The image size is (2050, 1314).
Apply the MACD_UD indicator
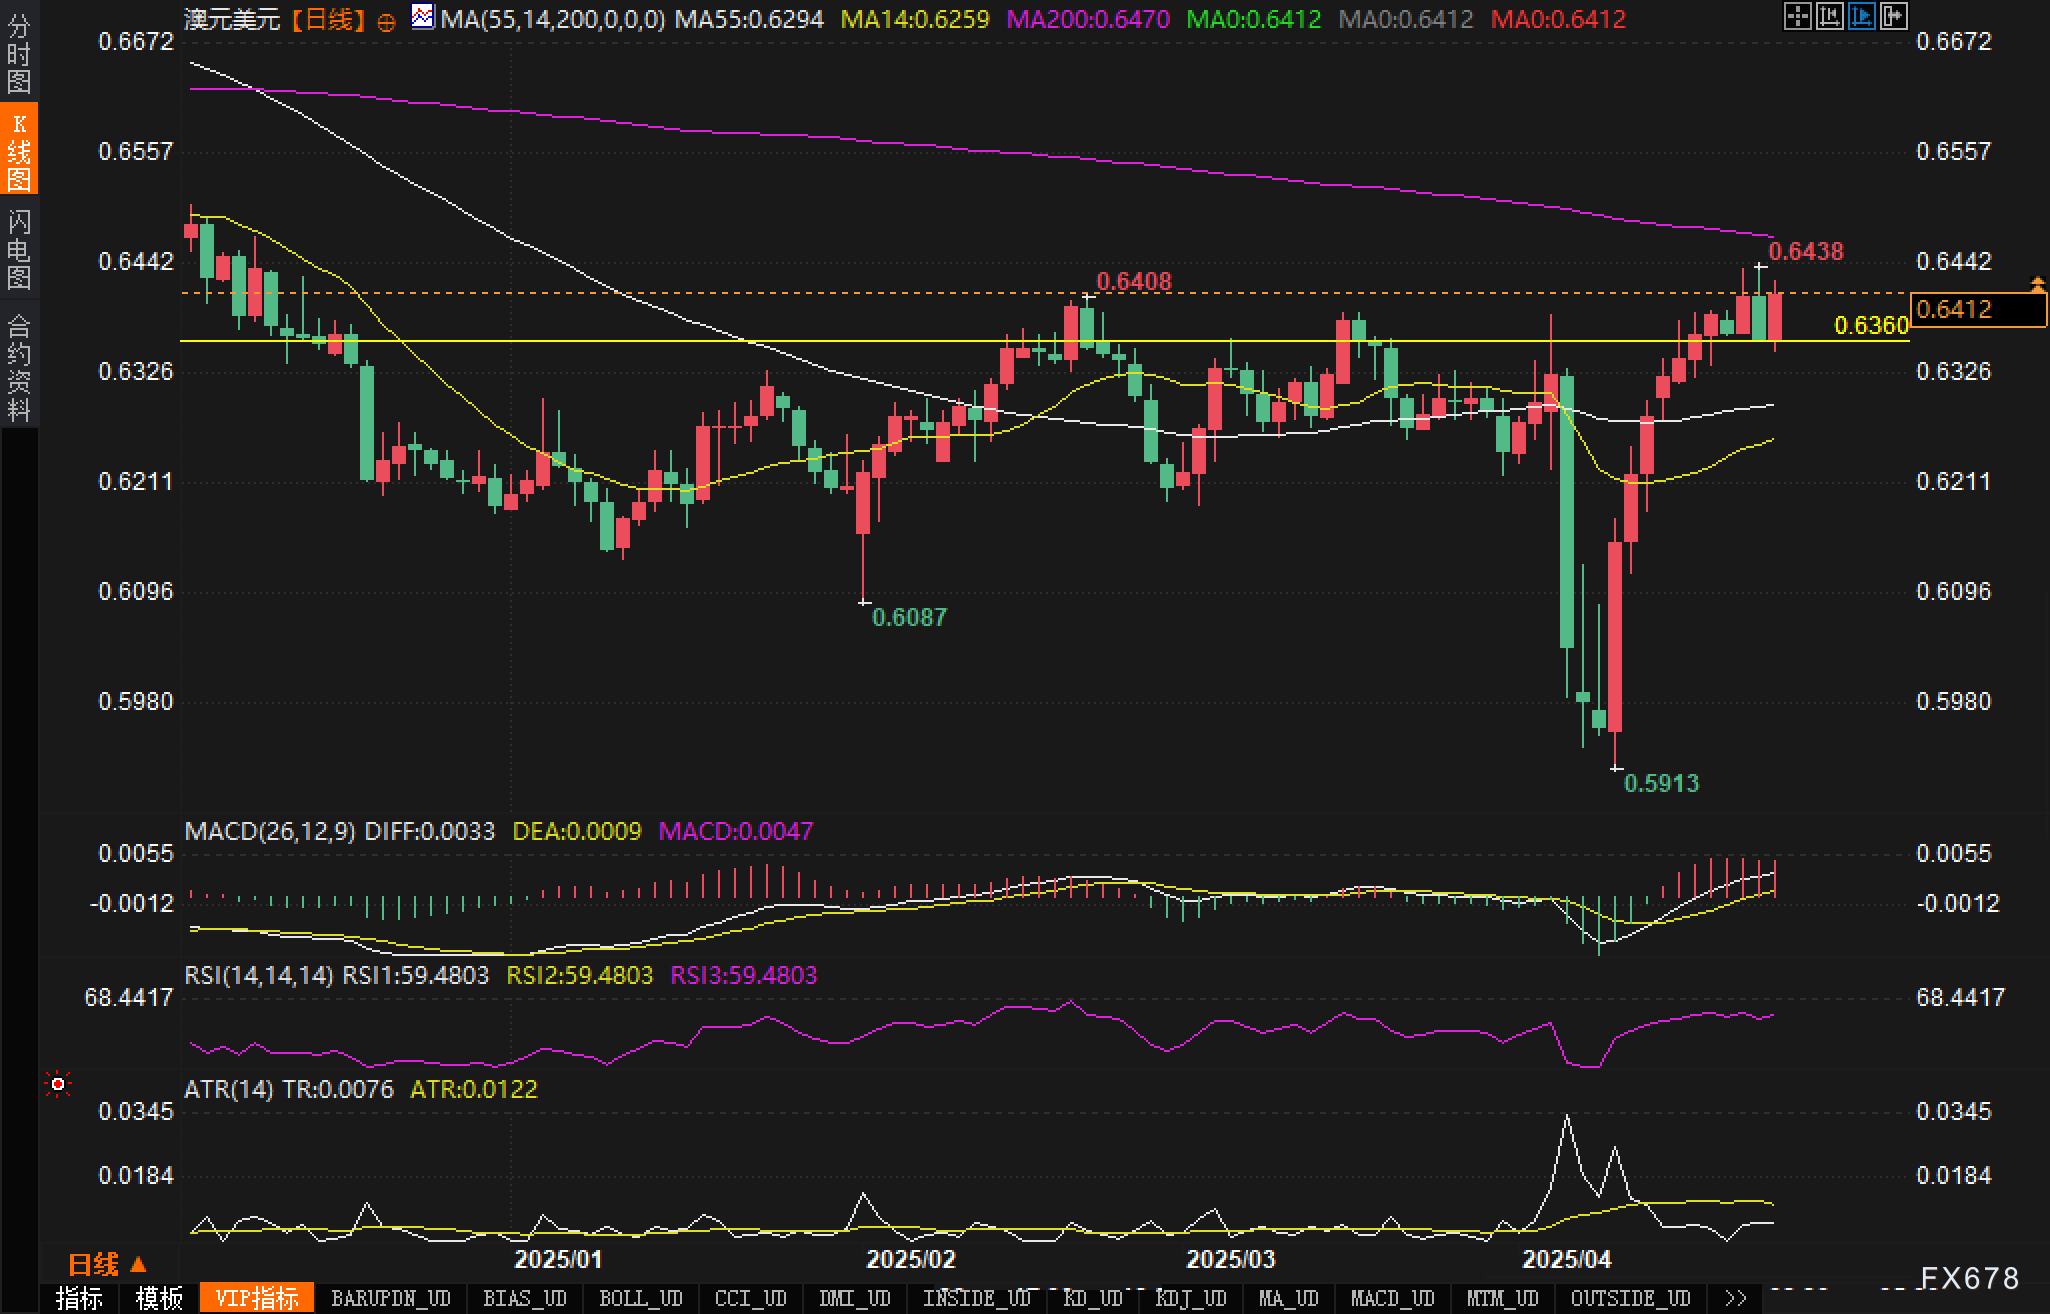(x=1392, y=1298)
